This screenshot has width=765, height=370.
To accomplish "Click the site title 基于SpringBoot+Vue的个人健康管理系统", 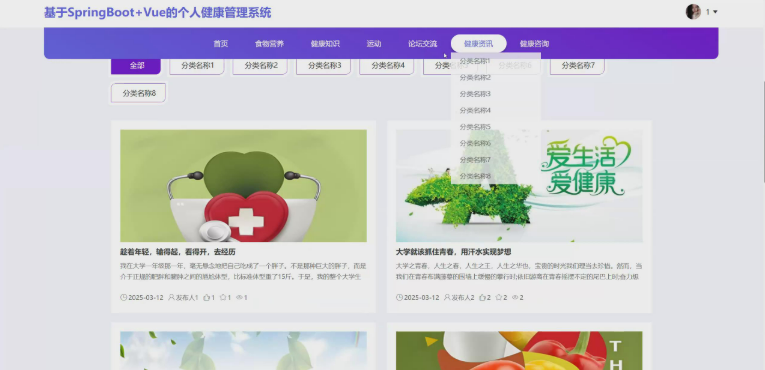I will [x=158, y=13].
